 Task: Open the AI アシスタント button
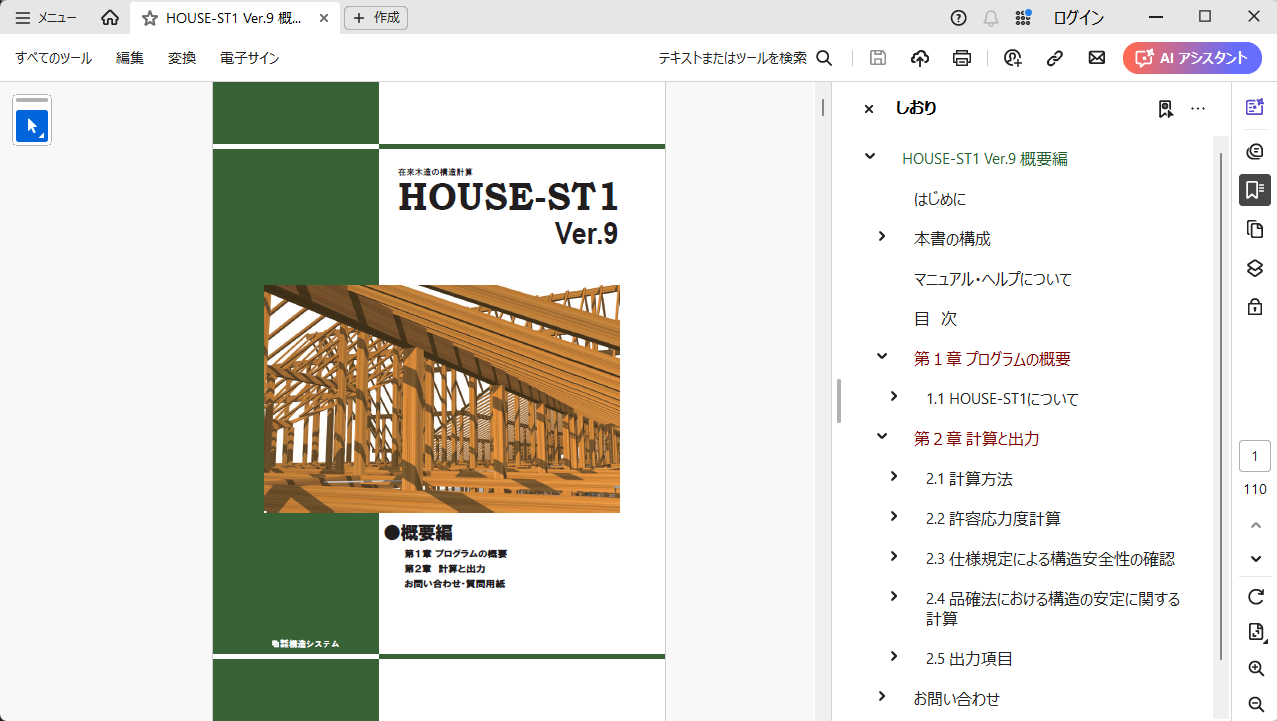click(1192, 58)
